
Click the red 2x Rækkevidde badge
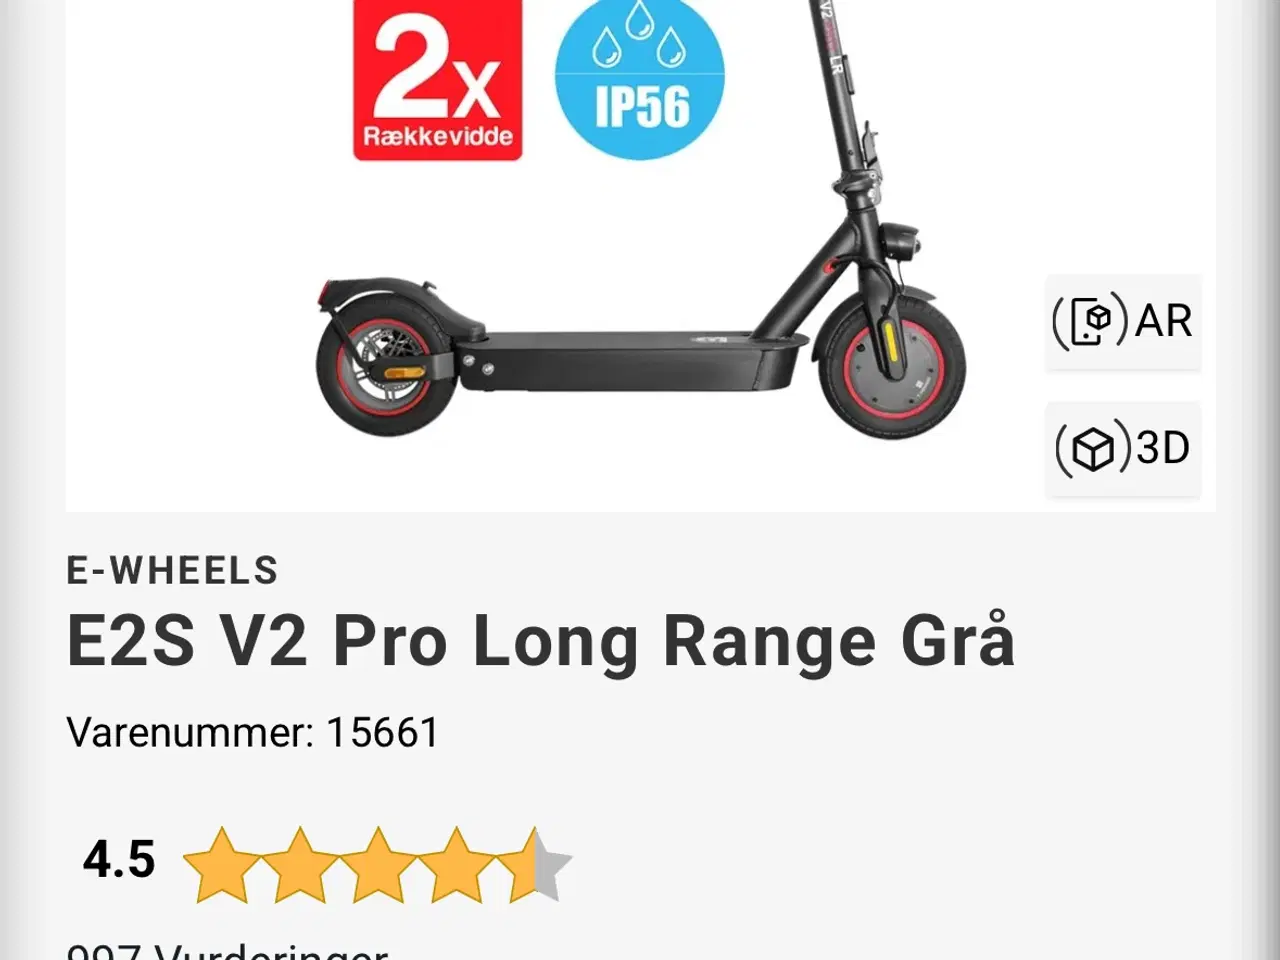click(x=437, y=80)
